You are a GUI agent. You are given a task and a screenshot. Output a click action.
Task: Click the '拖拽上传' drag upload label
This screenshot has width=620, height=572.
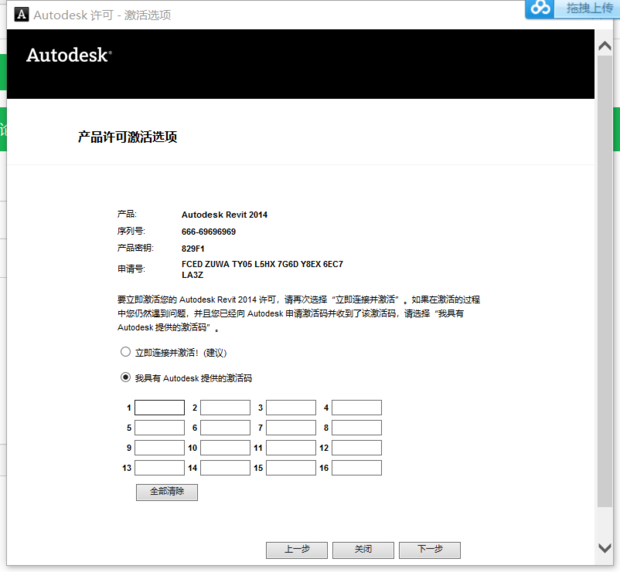(589, 8)
